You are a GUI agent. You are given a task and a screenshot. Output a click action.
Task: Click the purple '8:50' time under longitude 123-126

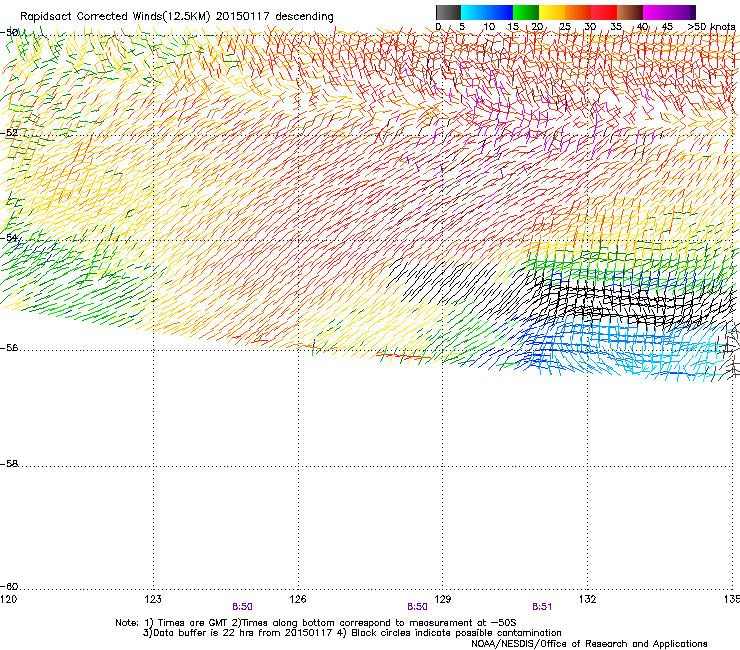pos(242,607)
